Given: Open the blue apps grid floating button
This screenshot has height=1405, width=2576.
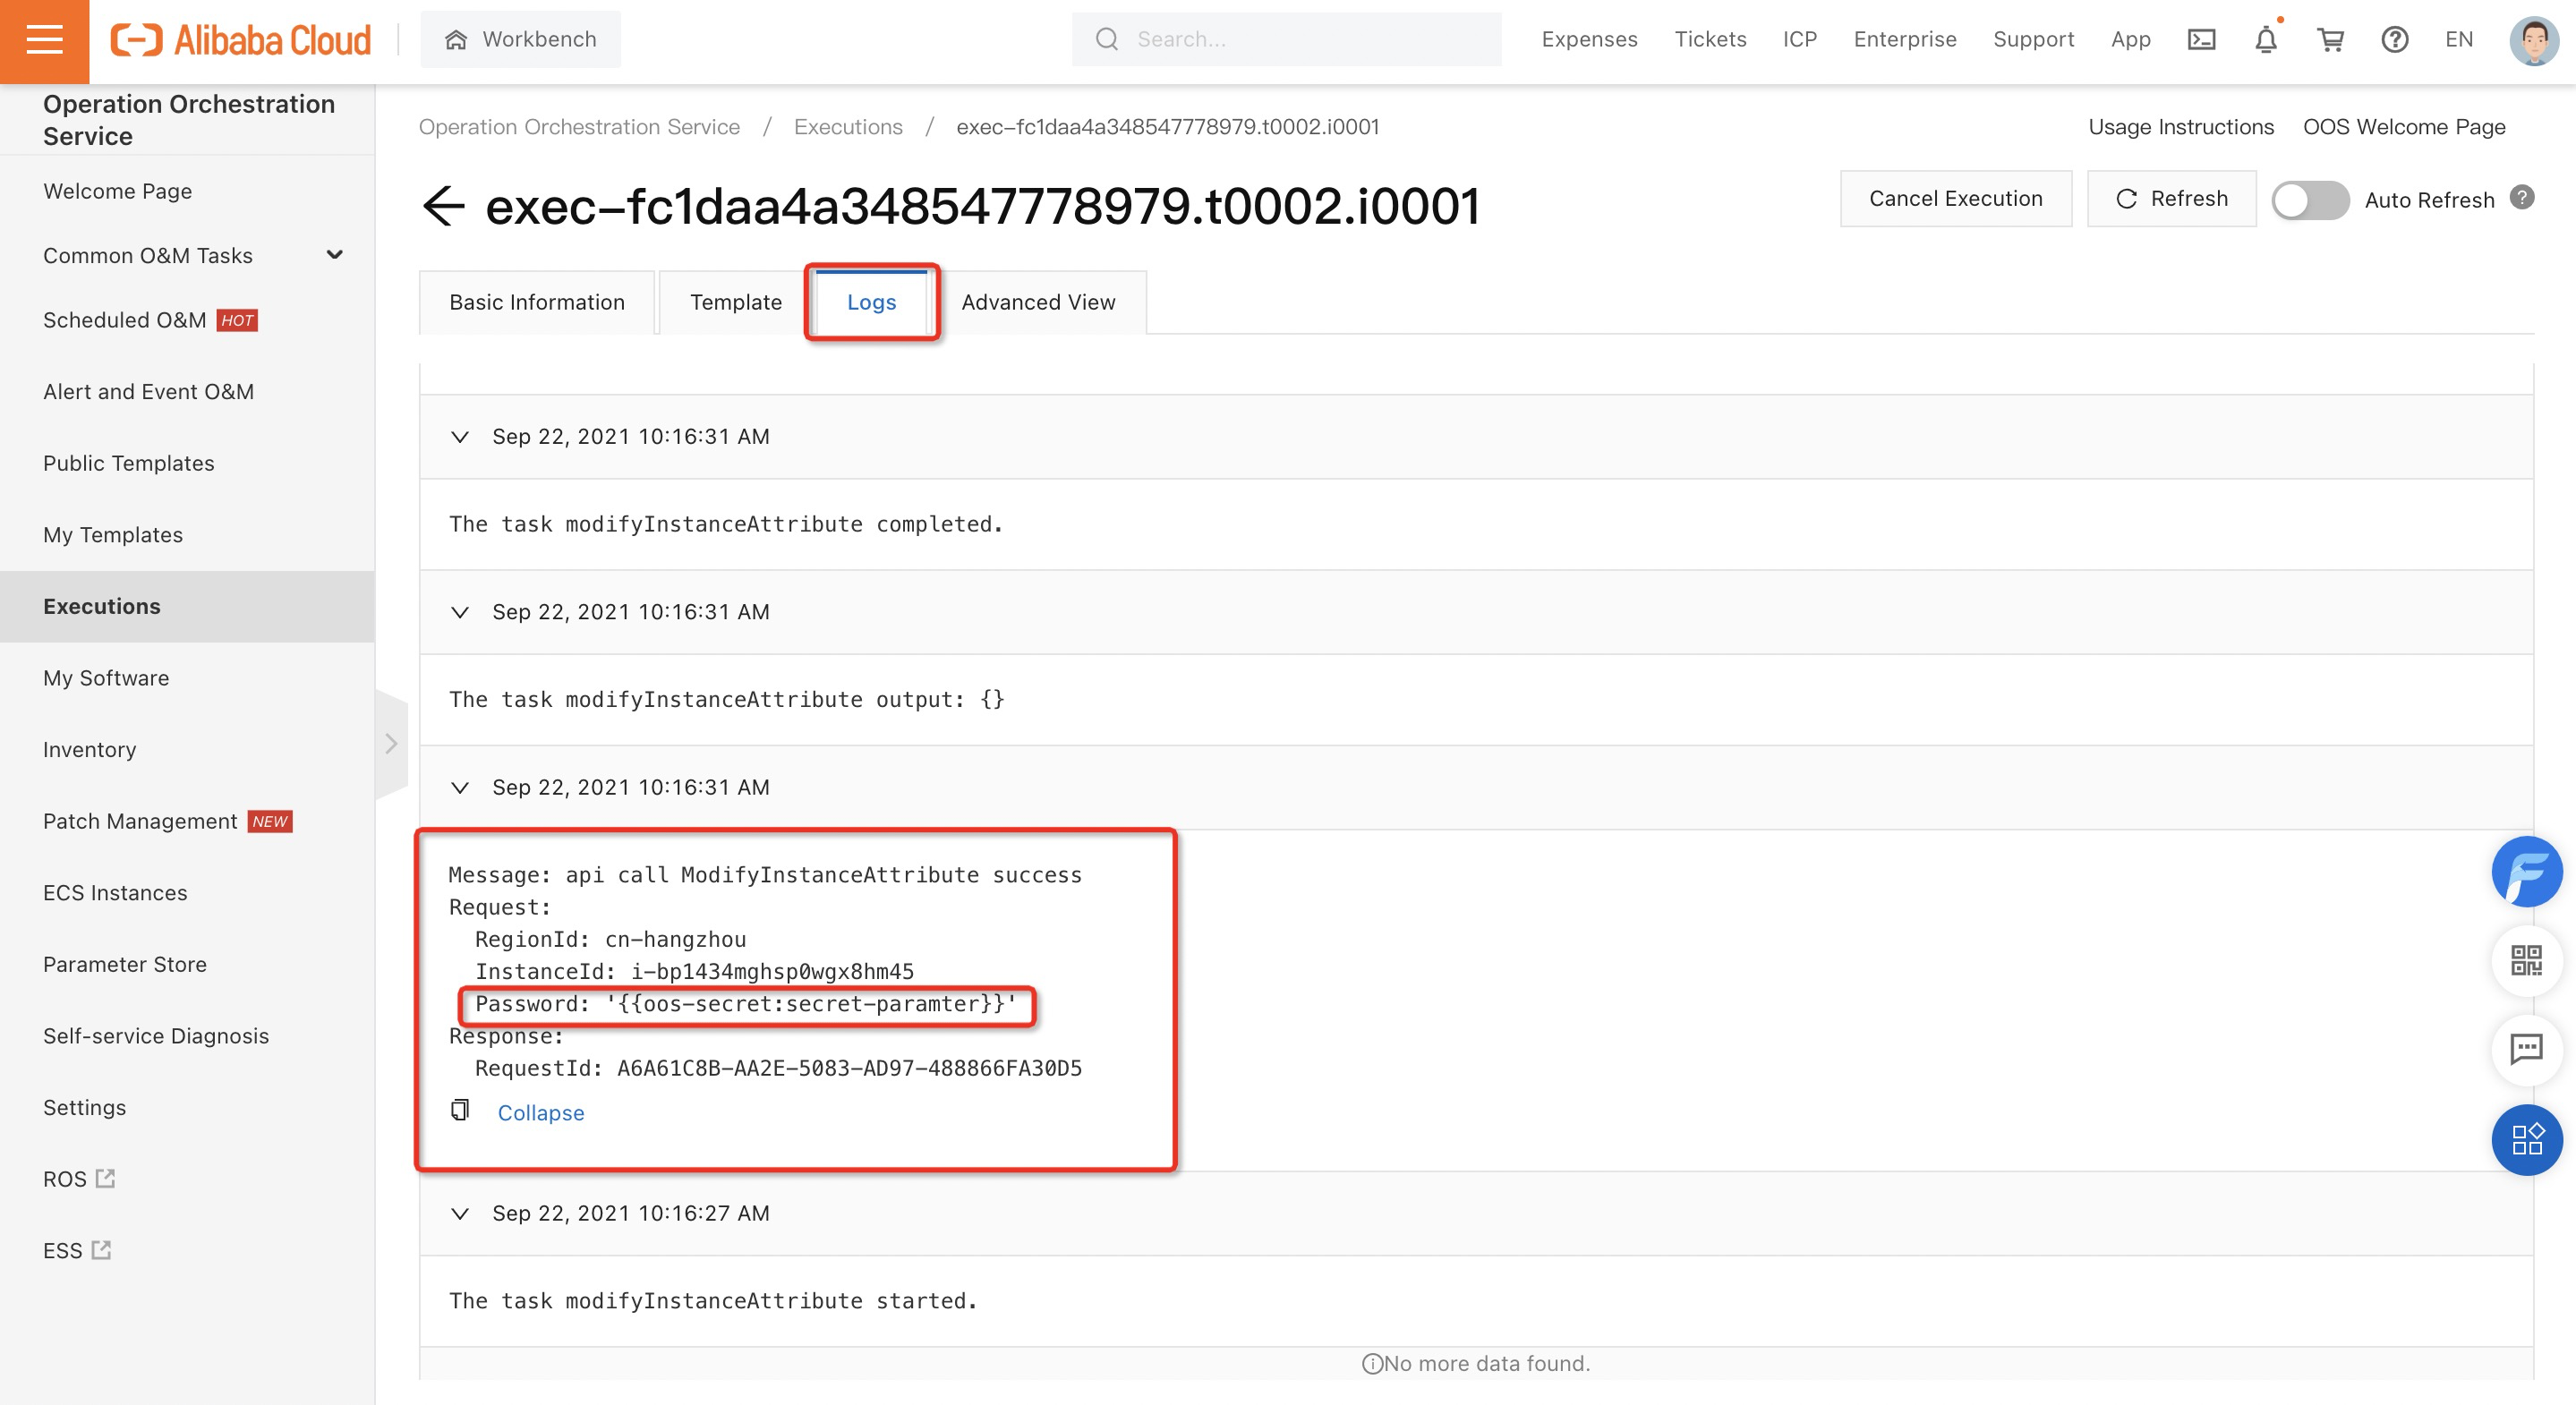Looking at the screenshot, I should (x=2526, y=1139).
